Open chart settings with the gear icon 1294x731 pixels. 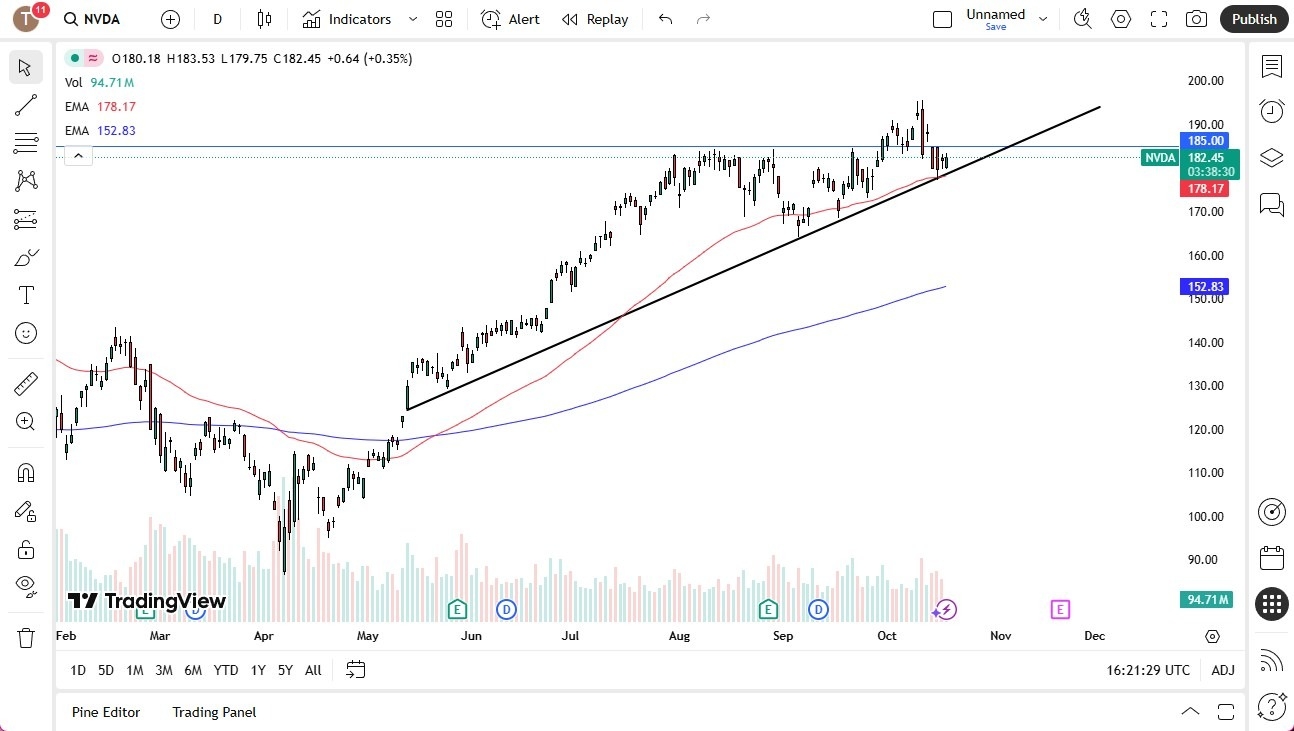click(x=1120, y=18)
